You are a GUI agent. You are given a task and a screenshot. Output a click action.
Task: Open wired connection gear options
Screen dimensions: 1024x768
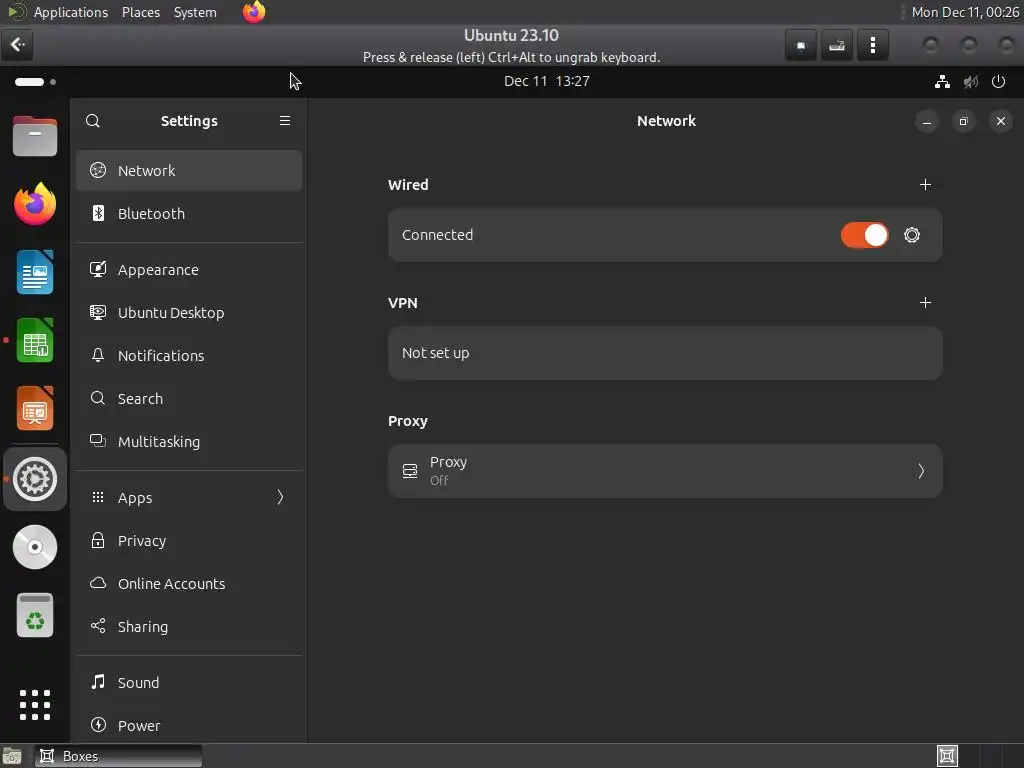coord(912,235)
